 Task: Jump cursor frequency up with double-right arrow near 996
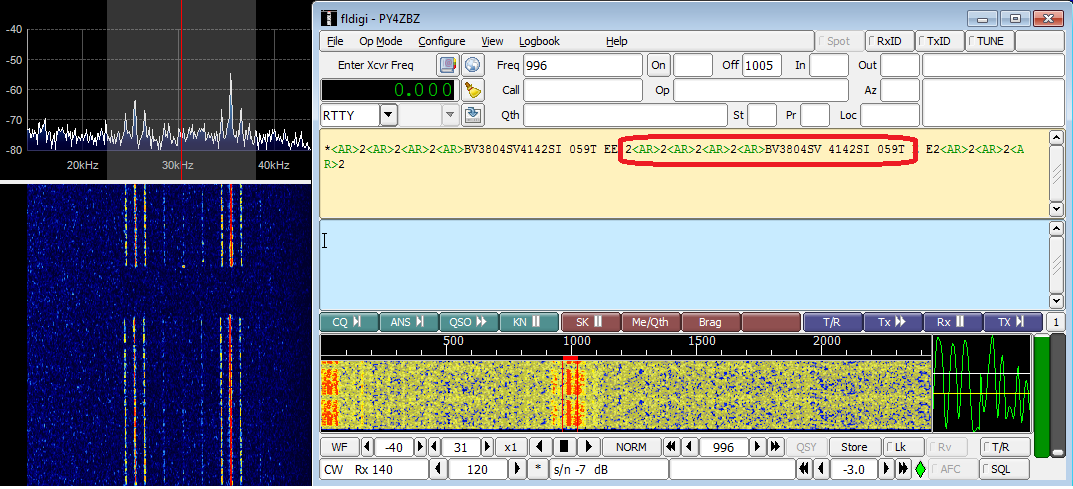tap(775, 447)
